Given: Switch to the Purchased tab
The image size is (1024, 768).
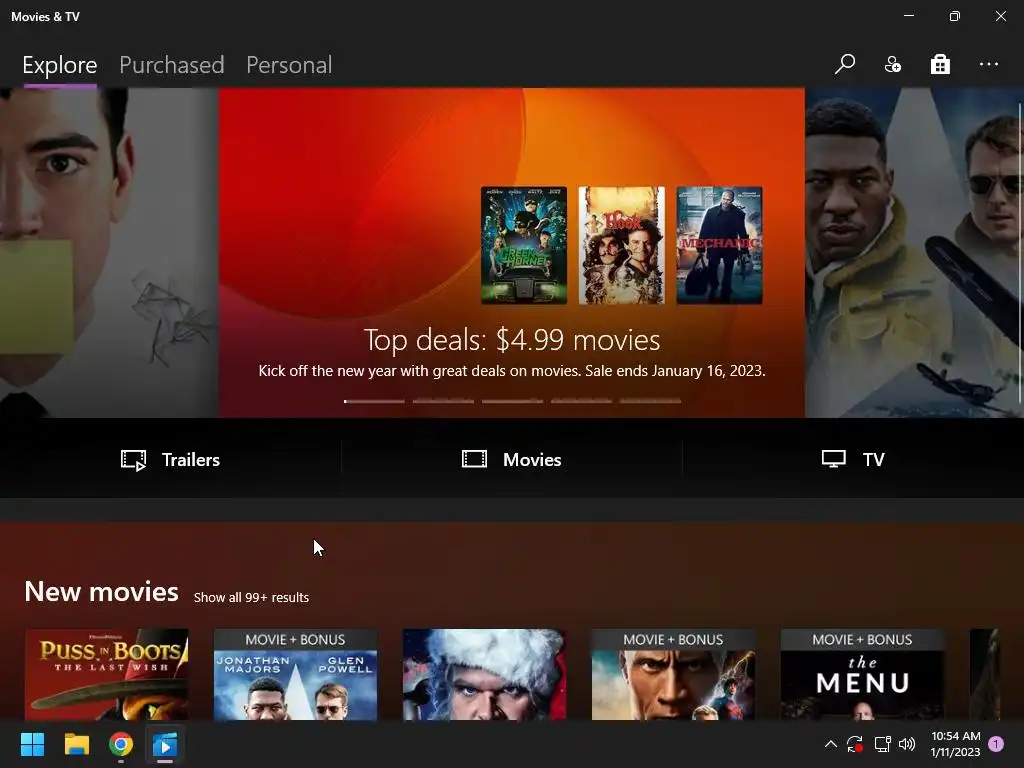Looking at the screenshot, I should 172,65.
